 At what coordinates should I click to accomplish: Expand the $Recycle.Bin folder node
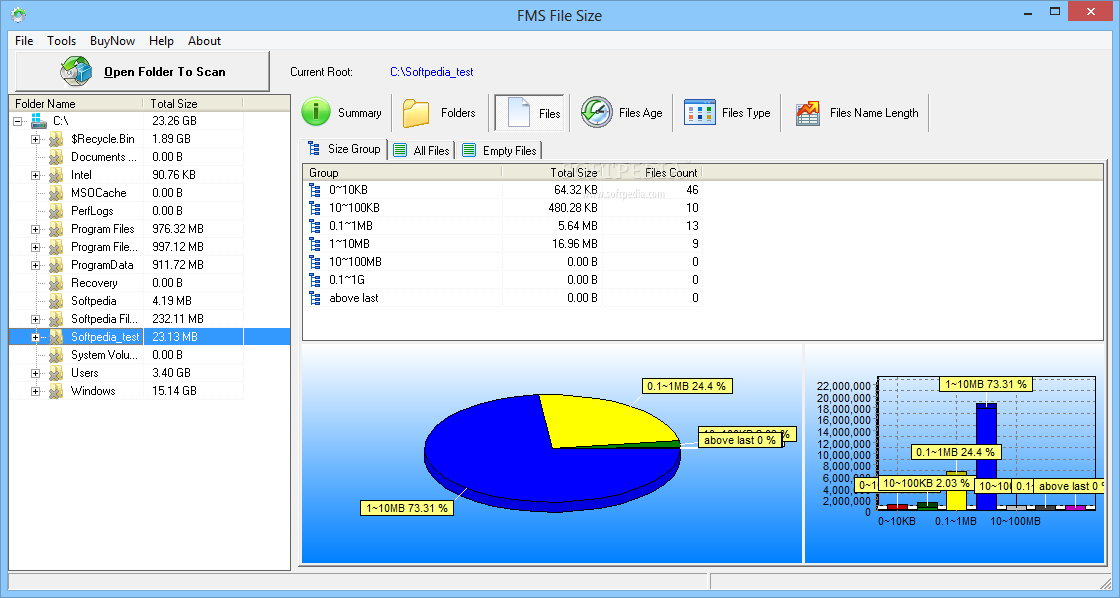click(x=35, y=139)
